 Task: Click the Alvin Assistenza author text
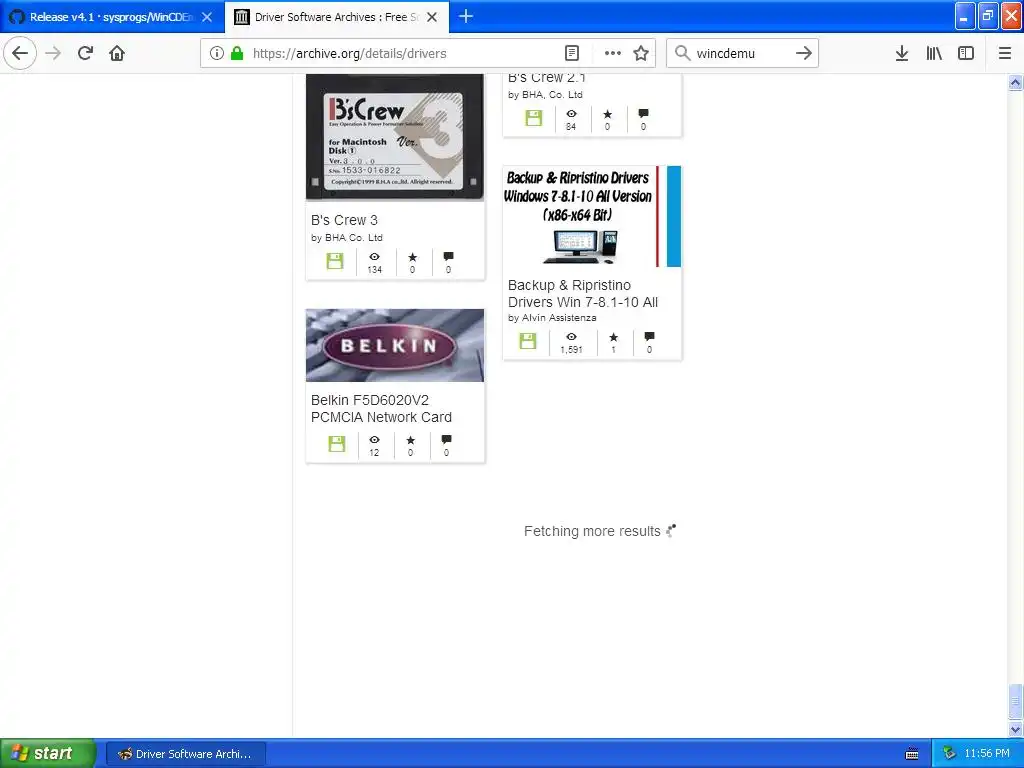click(558, 318)
